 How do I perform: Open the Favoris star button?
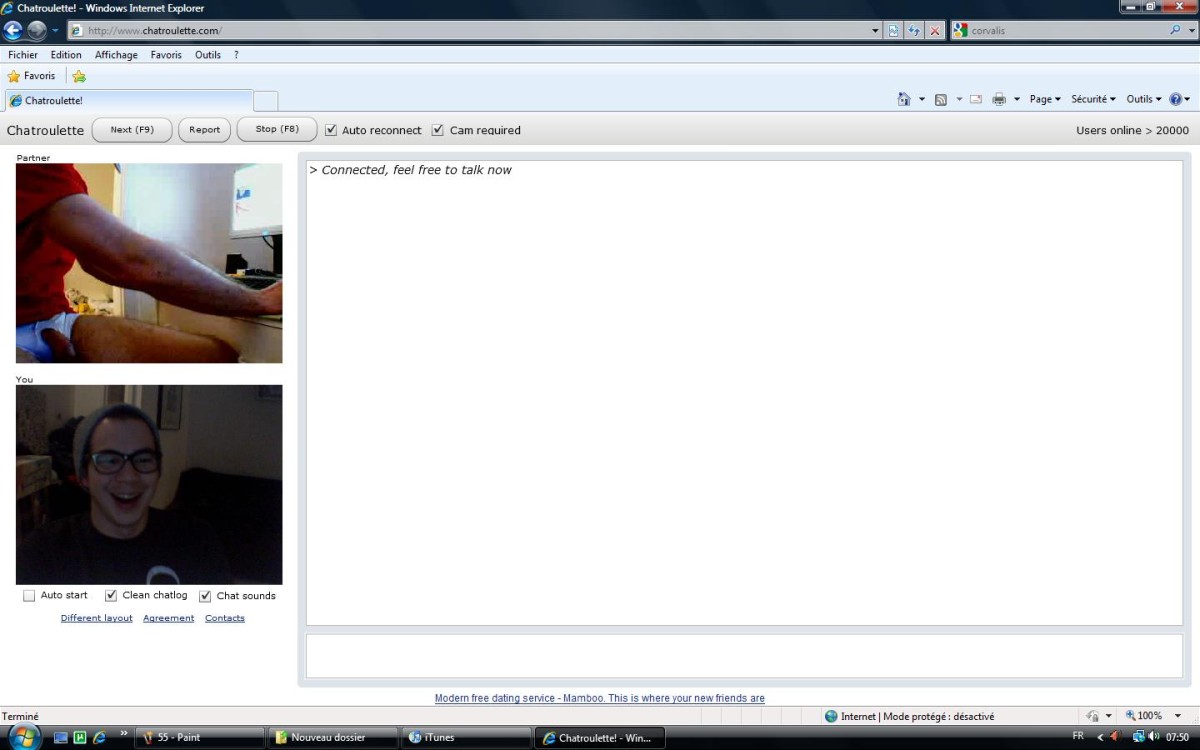(x=31, y=76)
